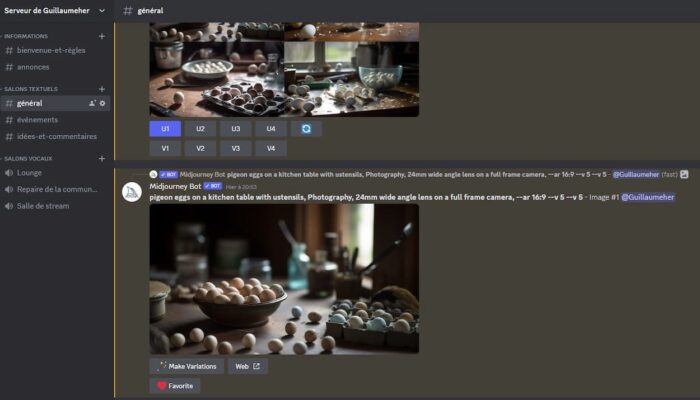
Task: Click the small avatar in reply preview
Action: pyautogui.click(x=153, y=175)
